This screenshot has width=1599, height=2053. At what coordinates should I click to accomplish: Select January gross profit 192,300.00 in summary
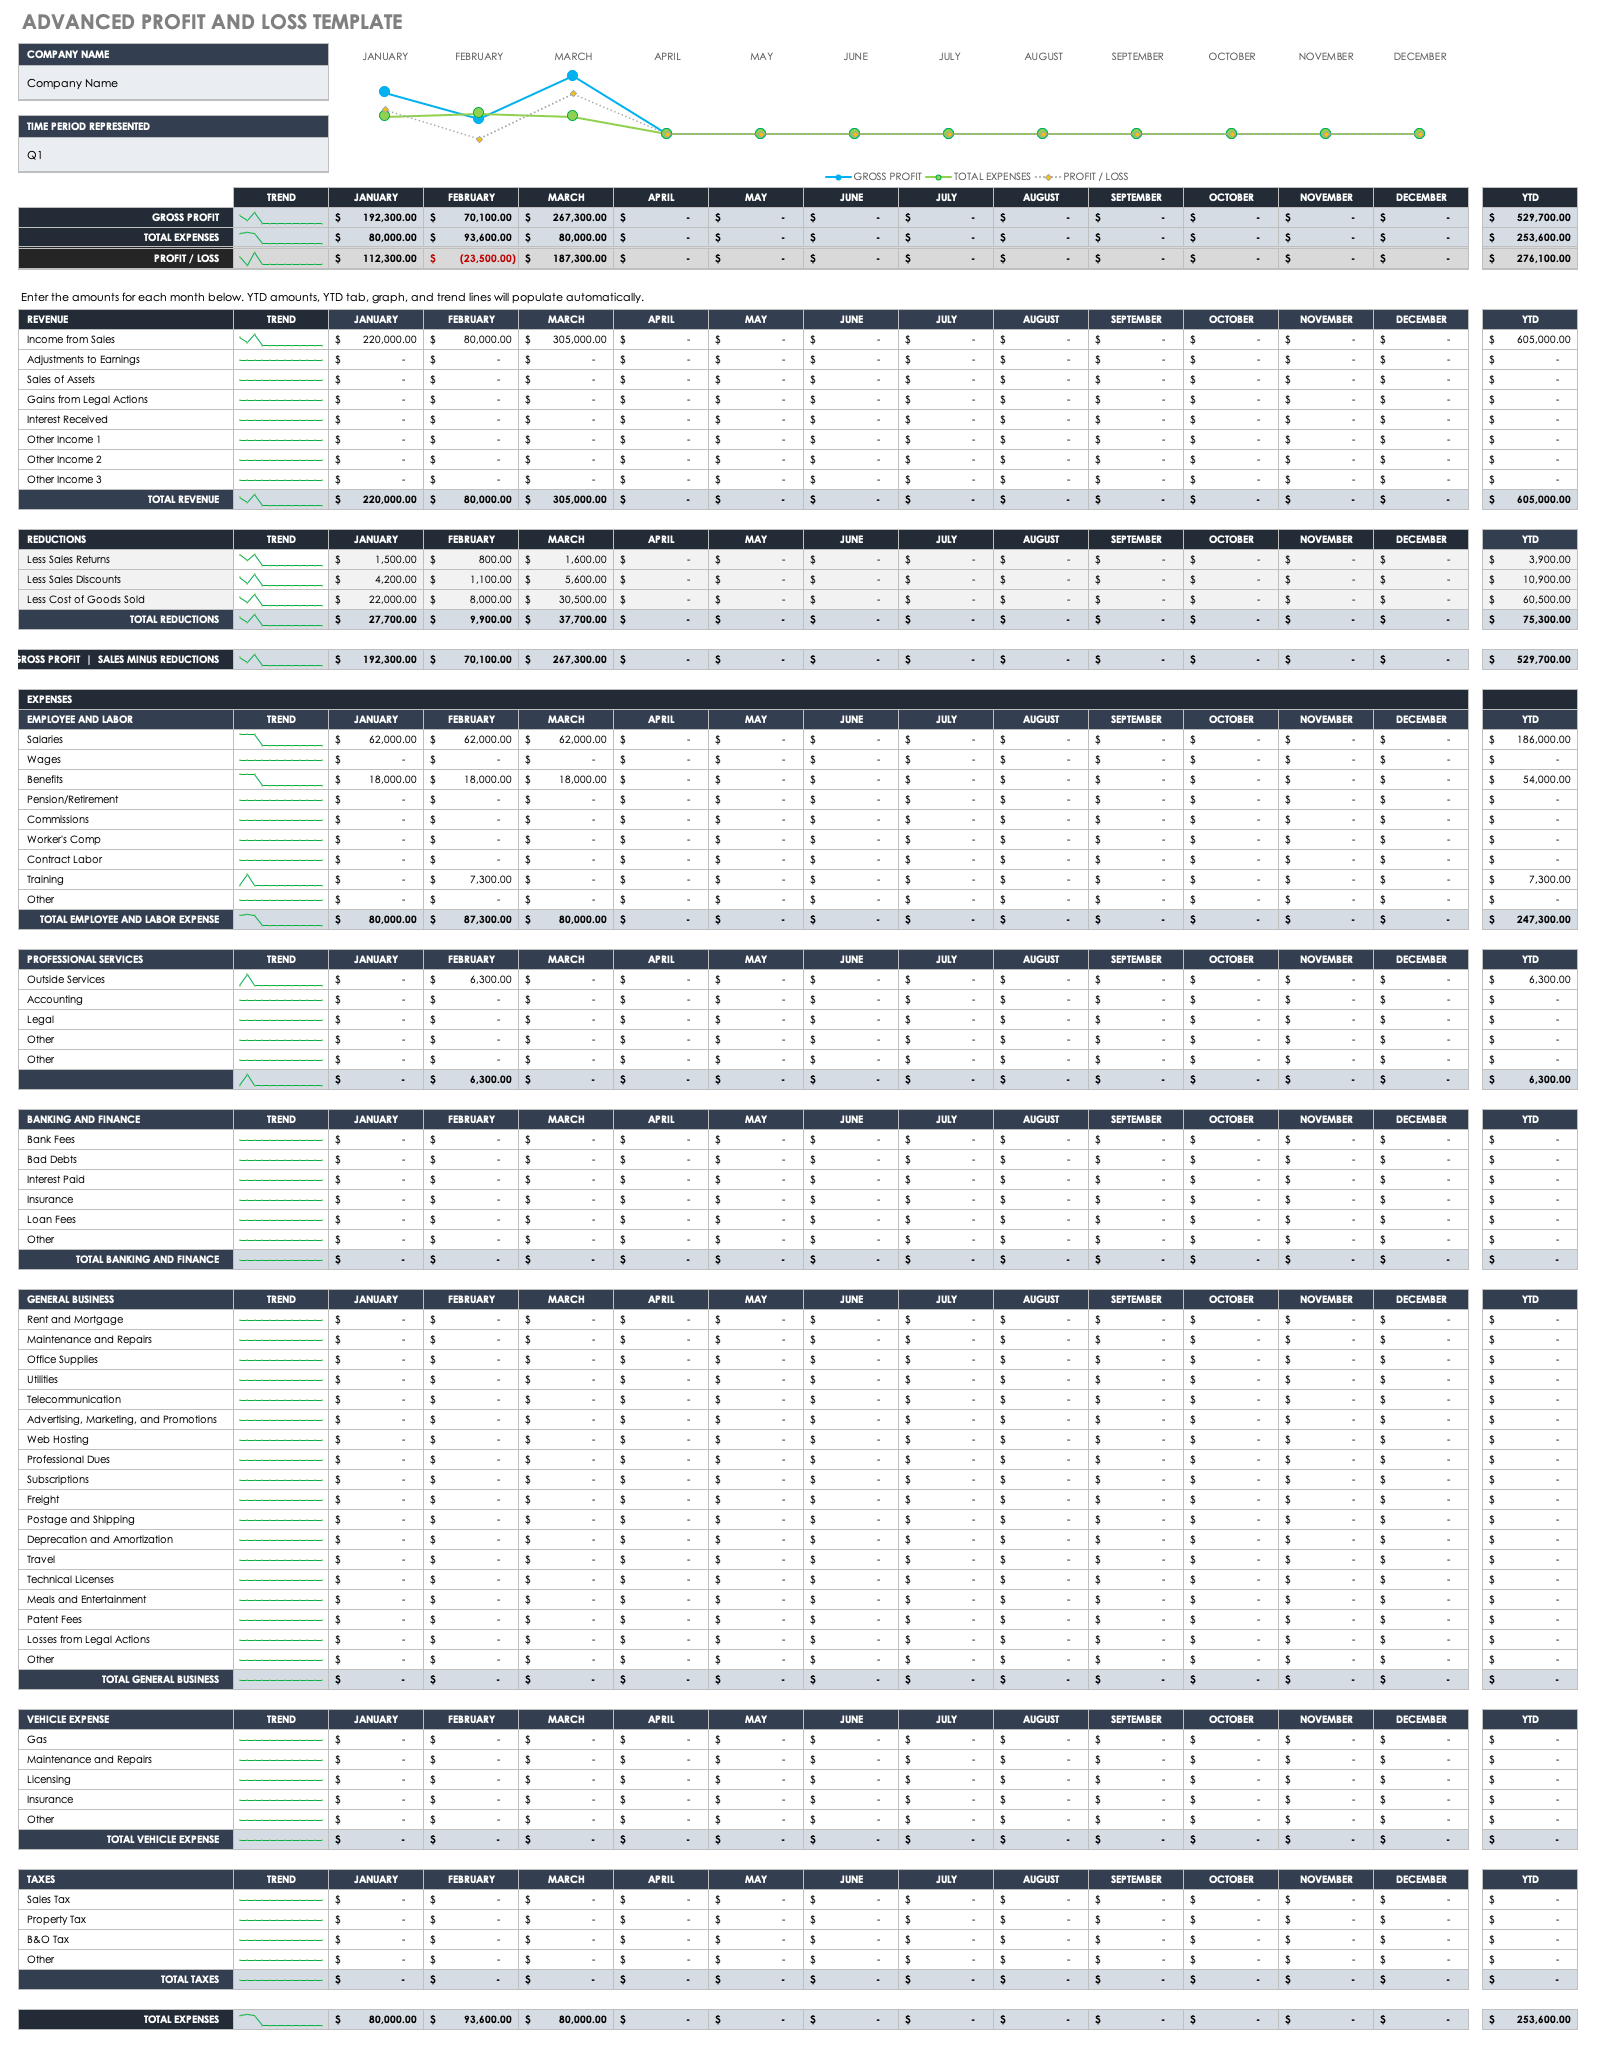click(x=376, y=217)
